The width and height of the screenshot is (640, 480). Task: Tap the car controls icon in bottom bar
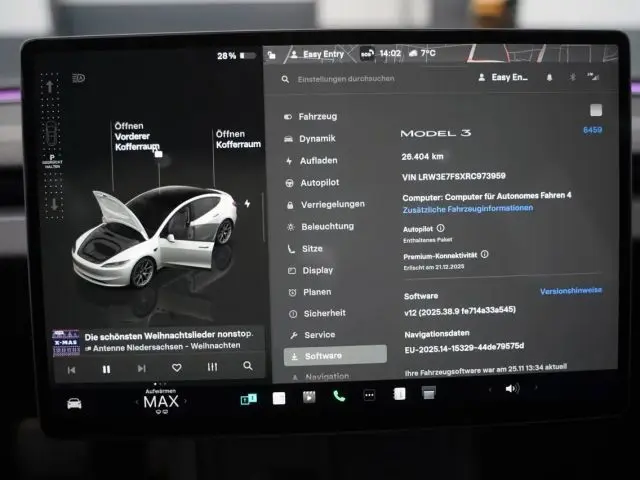click(74, 403)
